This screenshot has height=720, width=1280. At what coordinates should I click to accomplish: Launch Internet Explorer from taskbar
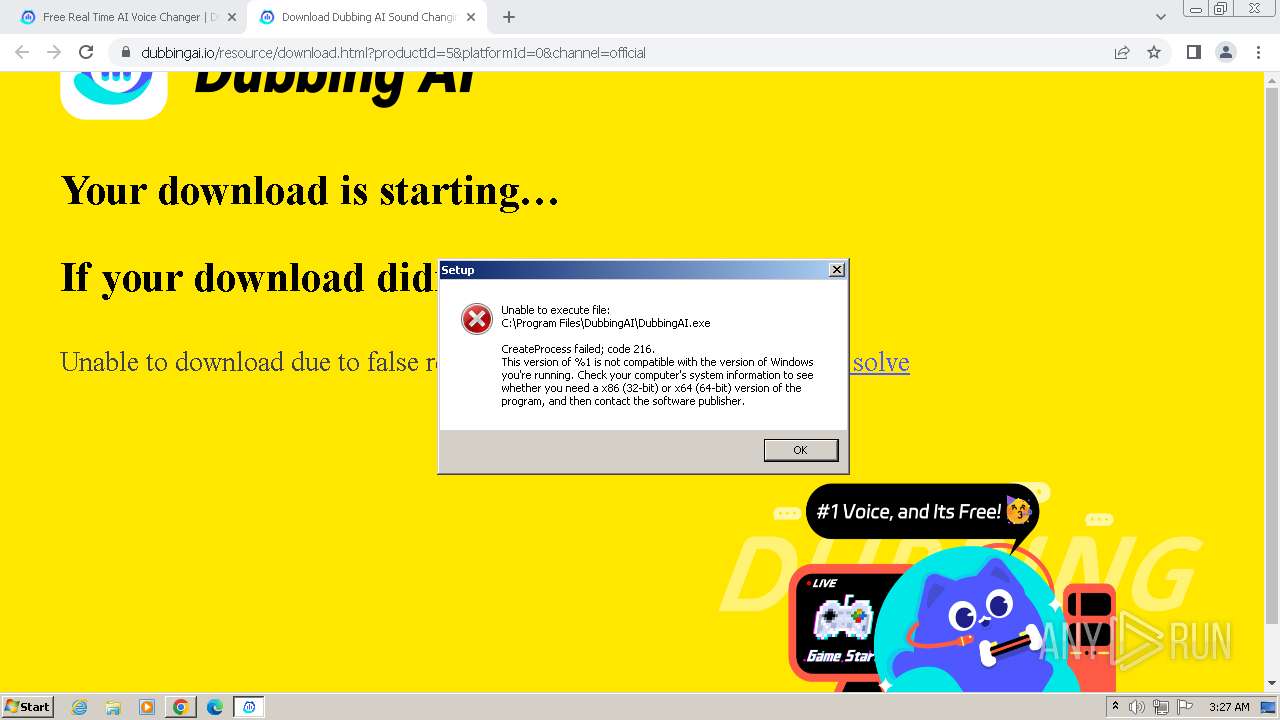[79, 707]
